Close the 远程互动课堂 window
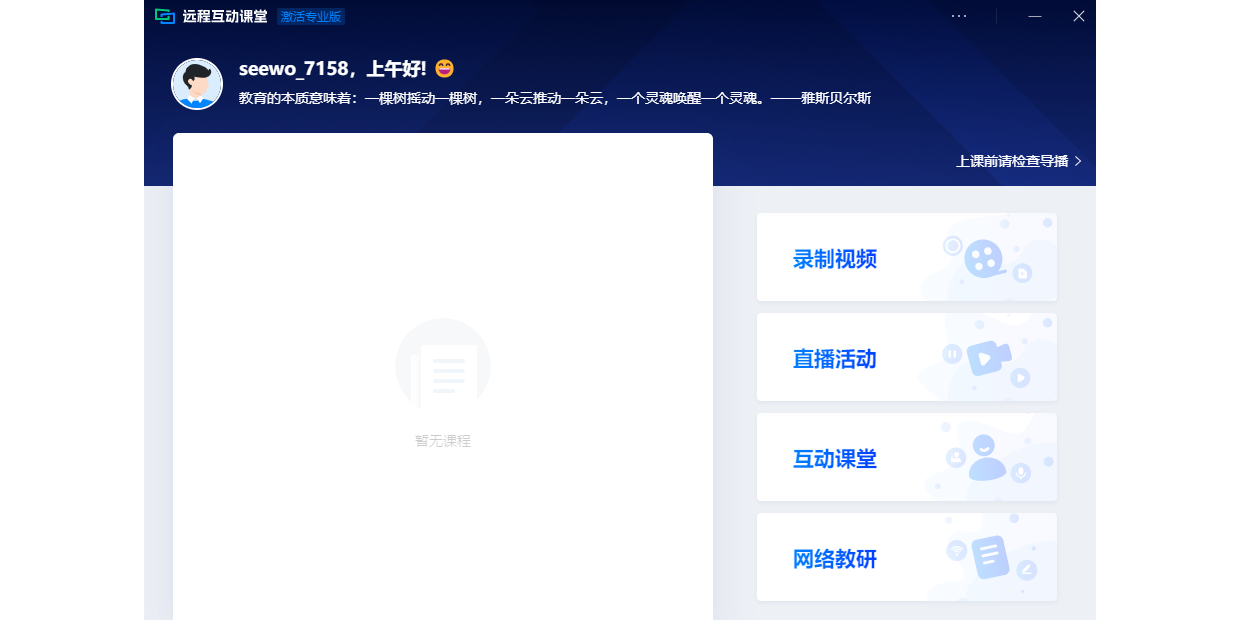Image resolution: width=1240 pixels, height=620 pixels. [1079, 16]
